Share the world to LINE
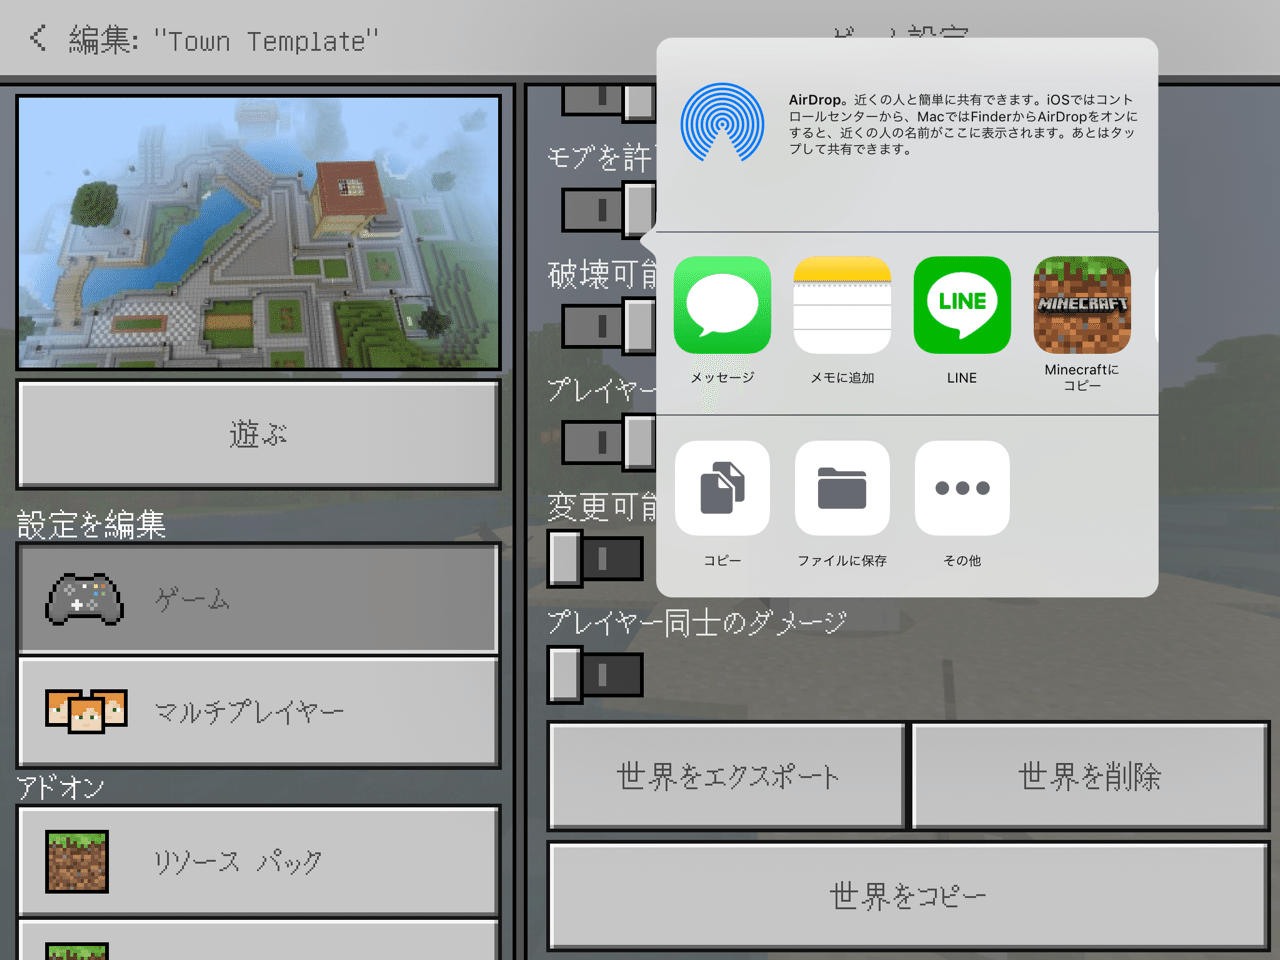The height and width of the screenshot is (960, 1280). 962,305
